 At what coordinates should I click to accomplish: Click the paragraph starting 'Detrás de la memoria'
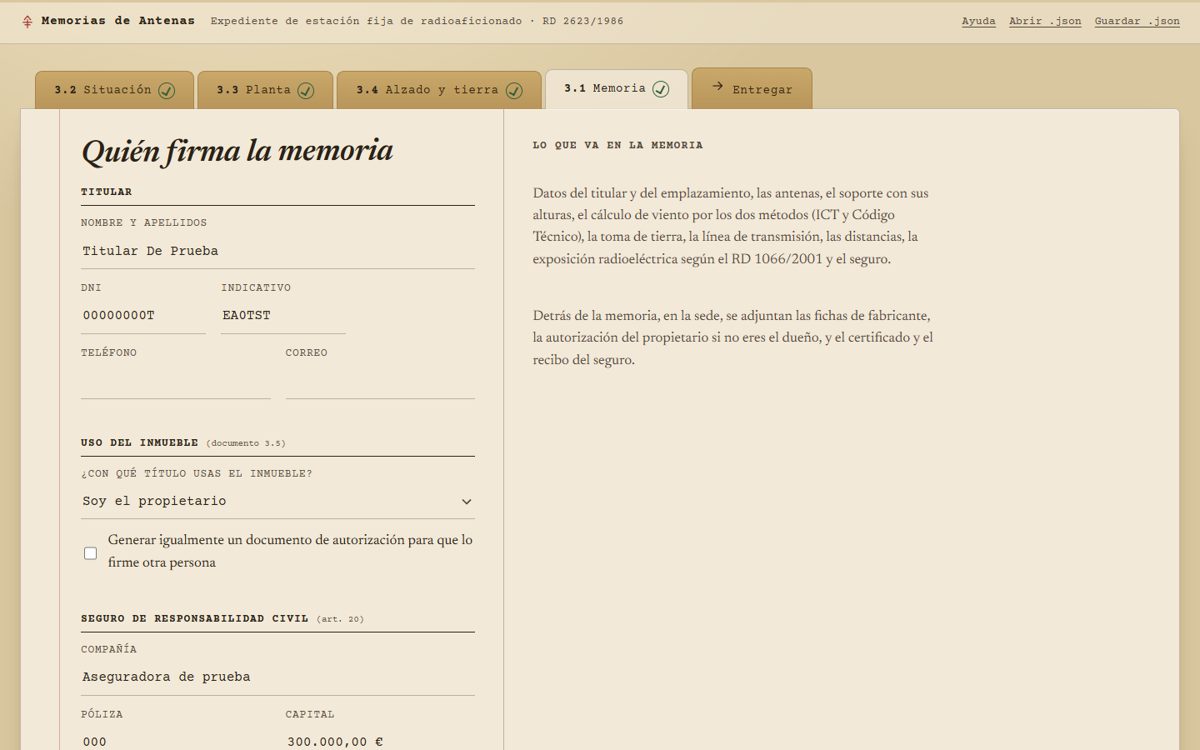click(733, 338)
